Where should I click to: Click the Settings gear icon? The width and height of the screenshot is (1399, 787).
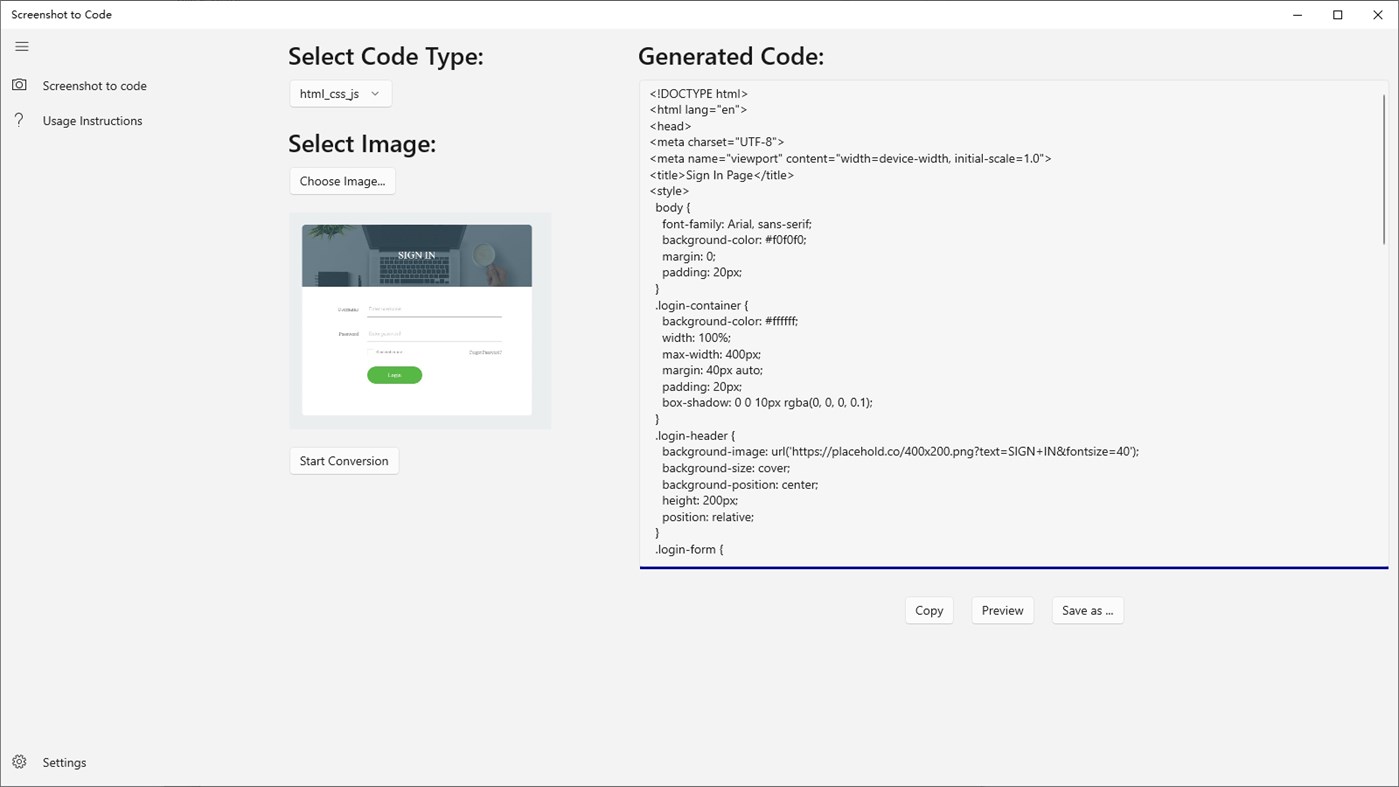(19, 762)
